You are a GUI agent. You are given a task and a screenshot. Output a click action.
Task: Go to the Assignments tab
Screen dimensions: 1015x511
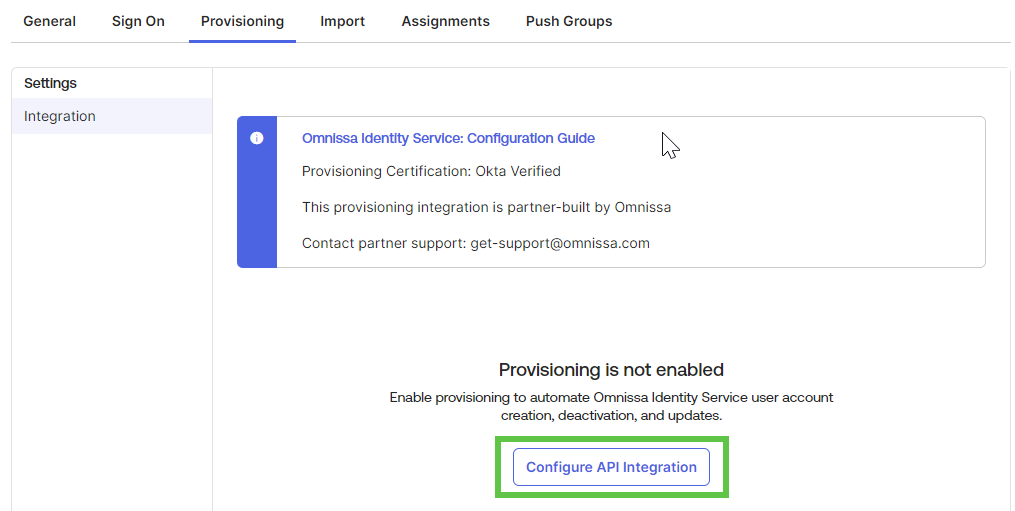445,21
